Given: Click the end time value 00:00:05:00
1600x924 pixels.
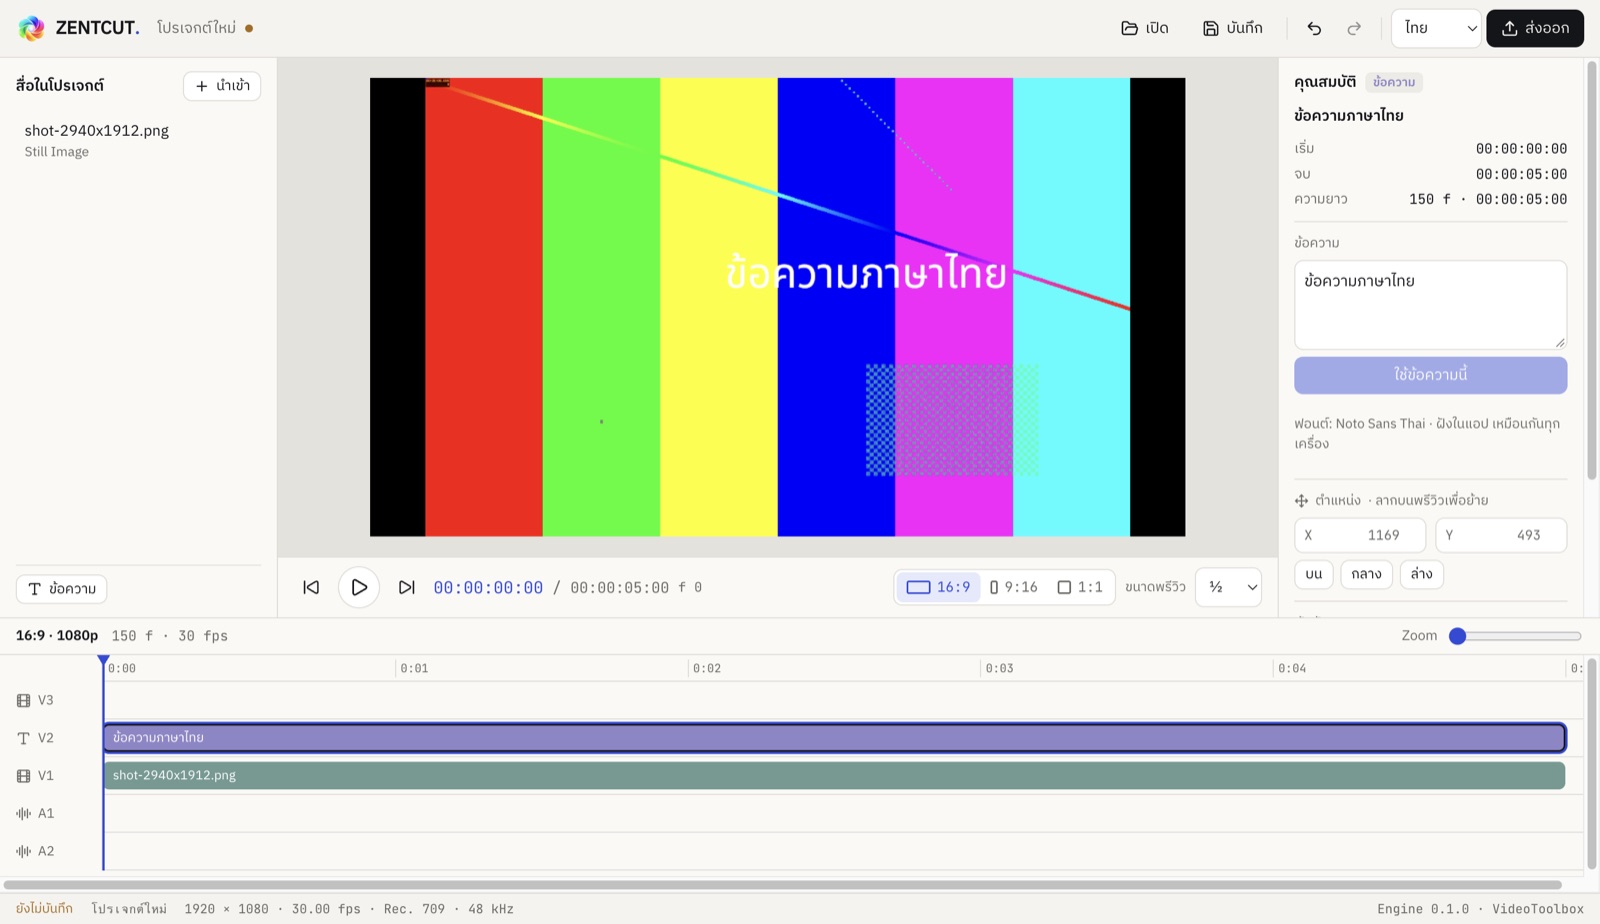Looking at the screenshot, I should pyautogui.click(x=1521, y=174).
